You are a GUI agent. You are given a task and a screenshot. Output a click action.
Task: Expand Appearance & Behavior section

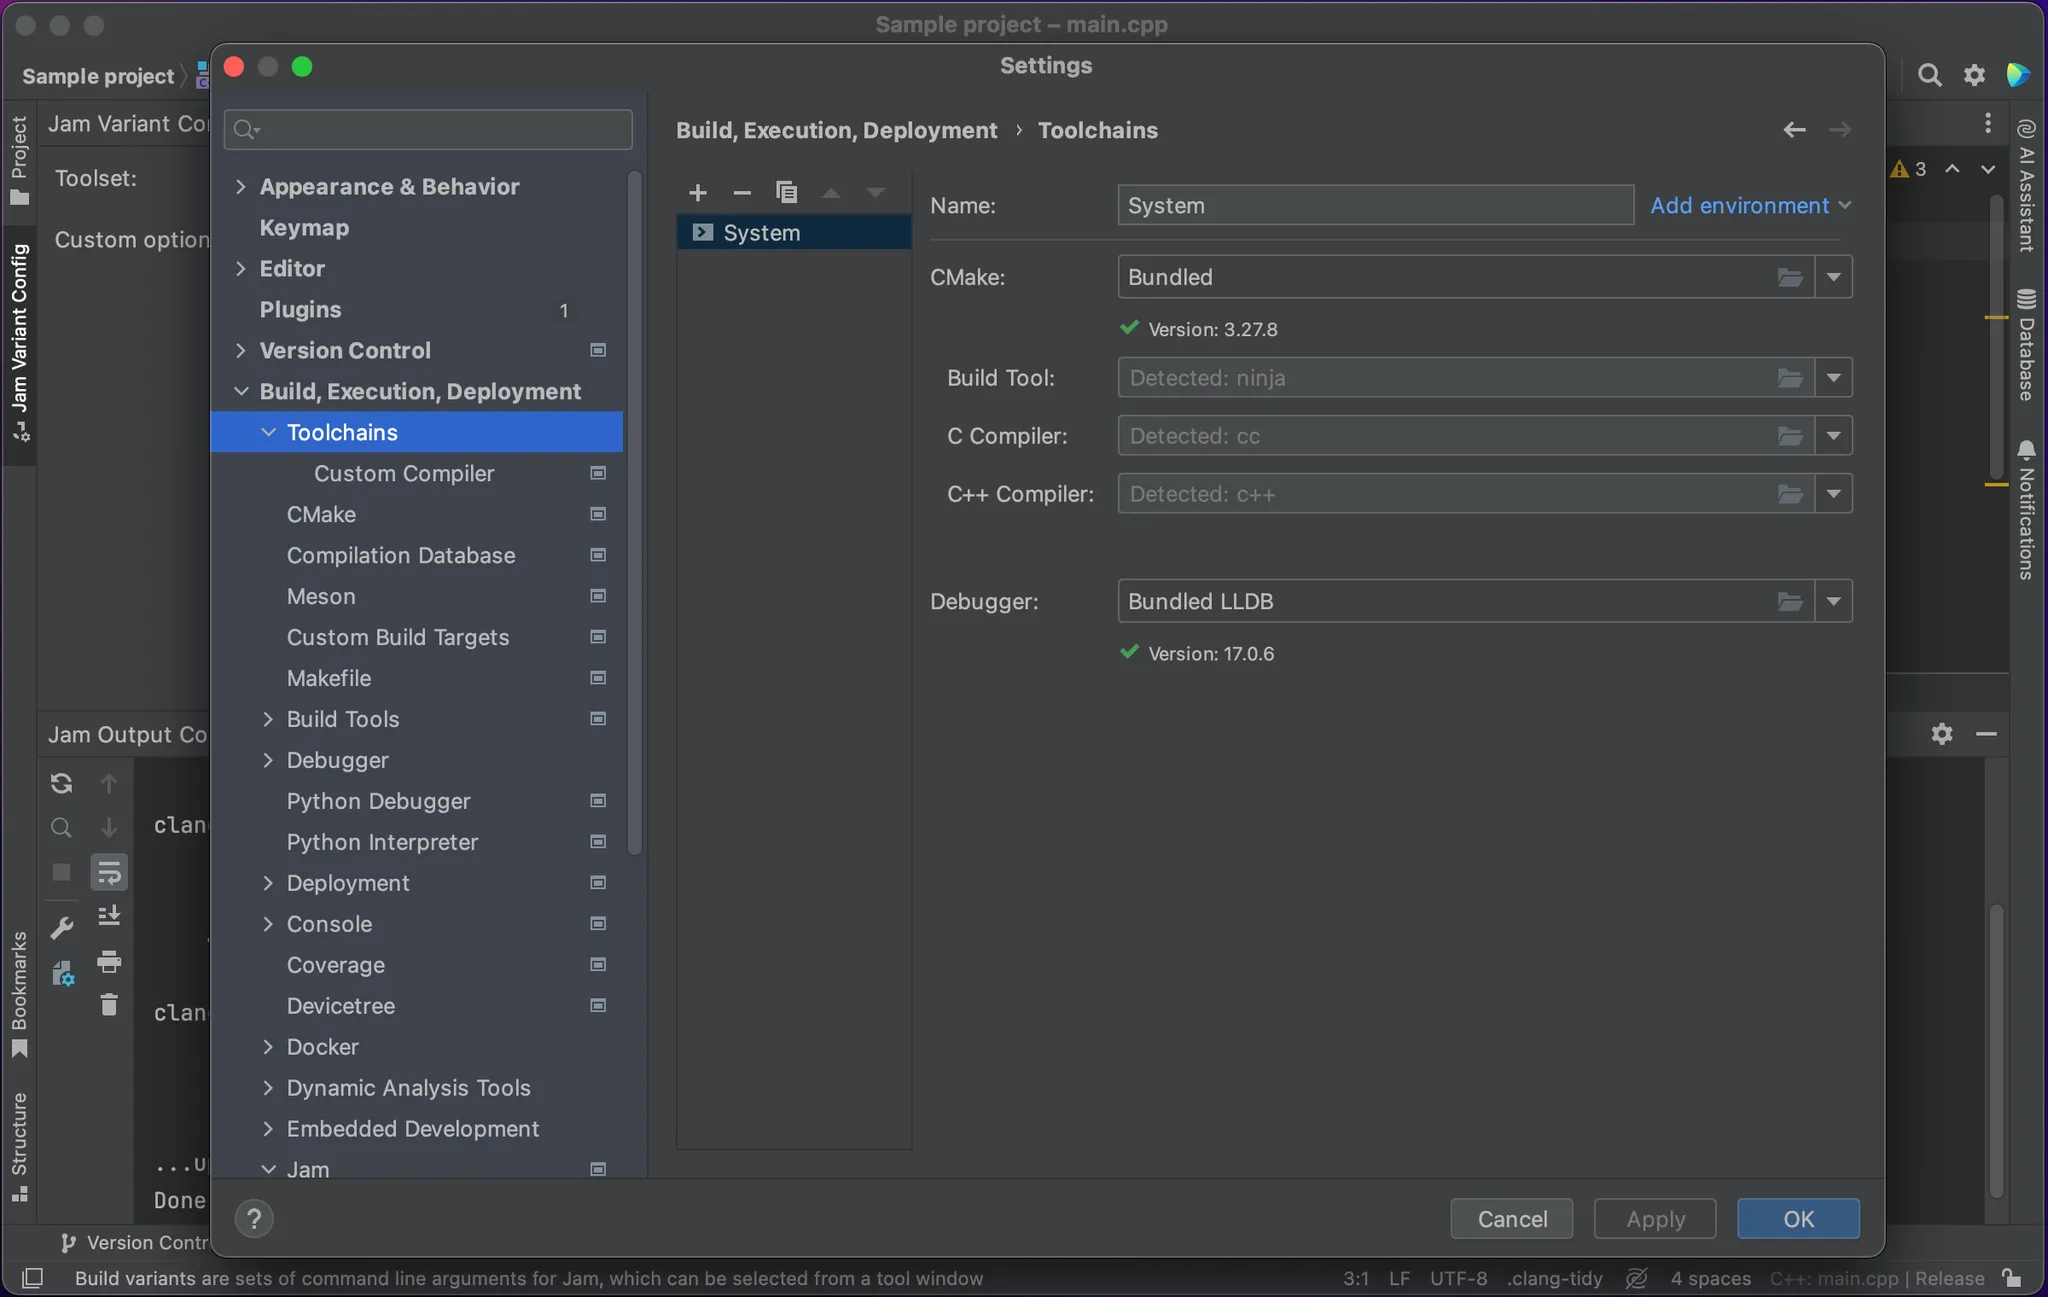tap(240, 187)
